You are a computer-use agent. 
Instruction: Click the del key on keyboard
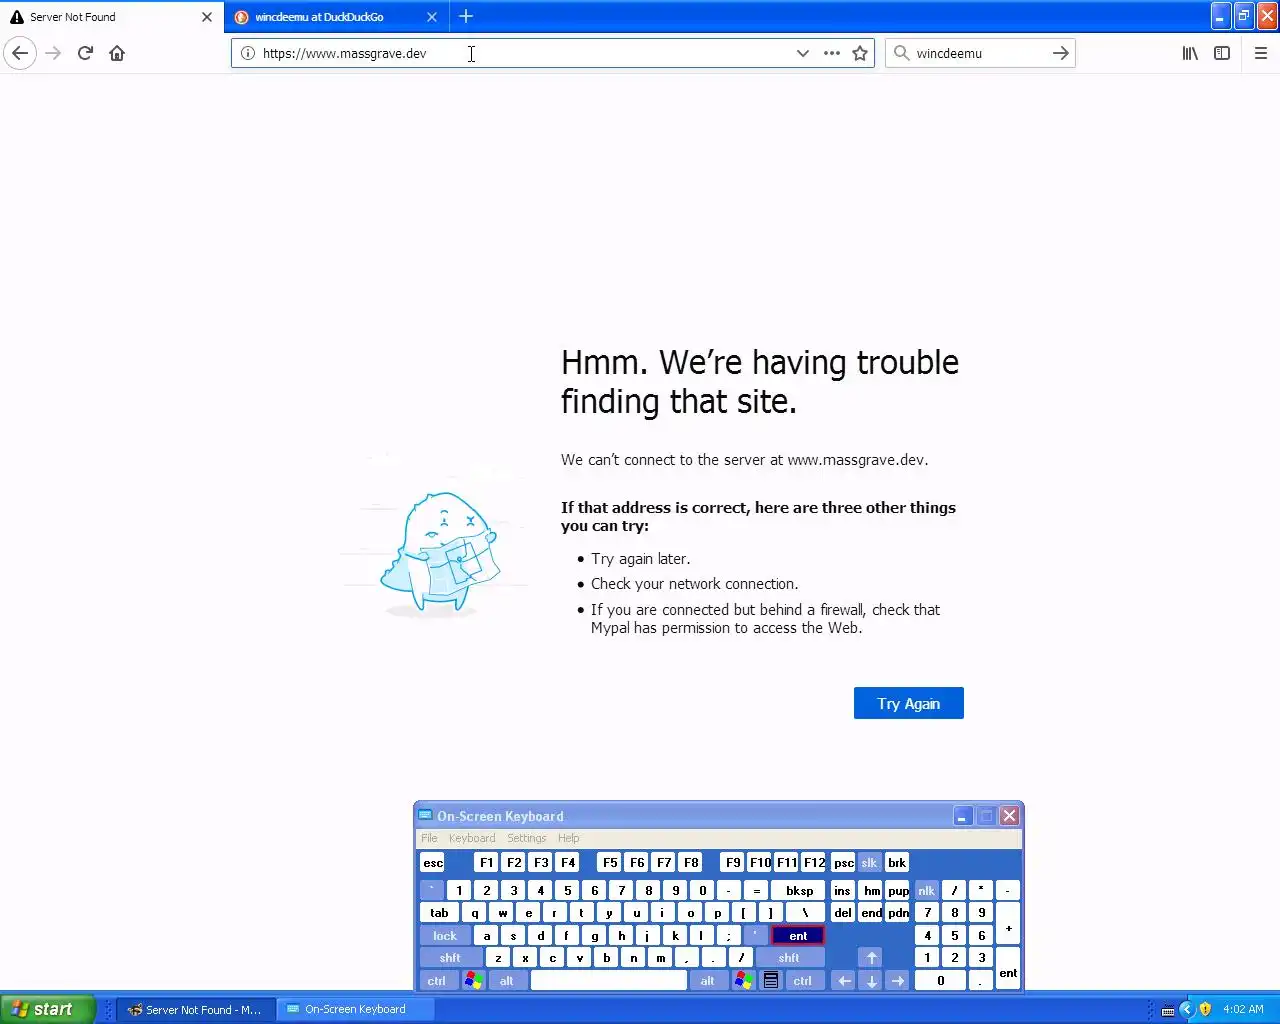click(843, 912)
